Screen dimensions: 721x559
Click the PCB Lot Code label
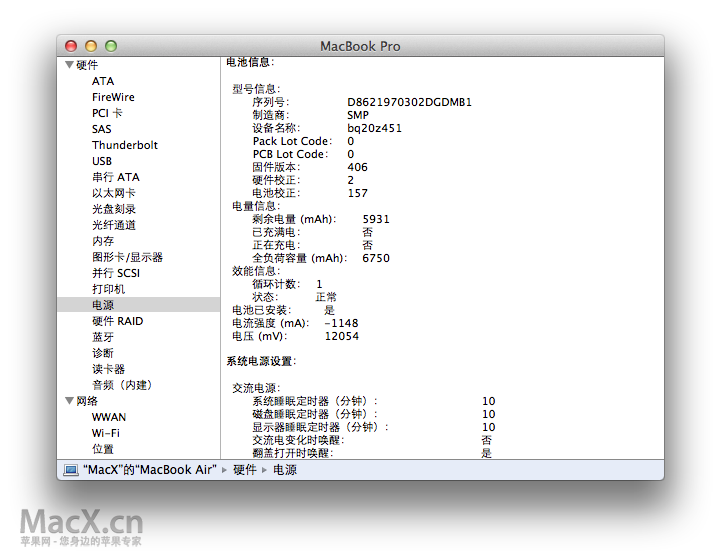tap(291, 154)
